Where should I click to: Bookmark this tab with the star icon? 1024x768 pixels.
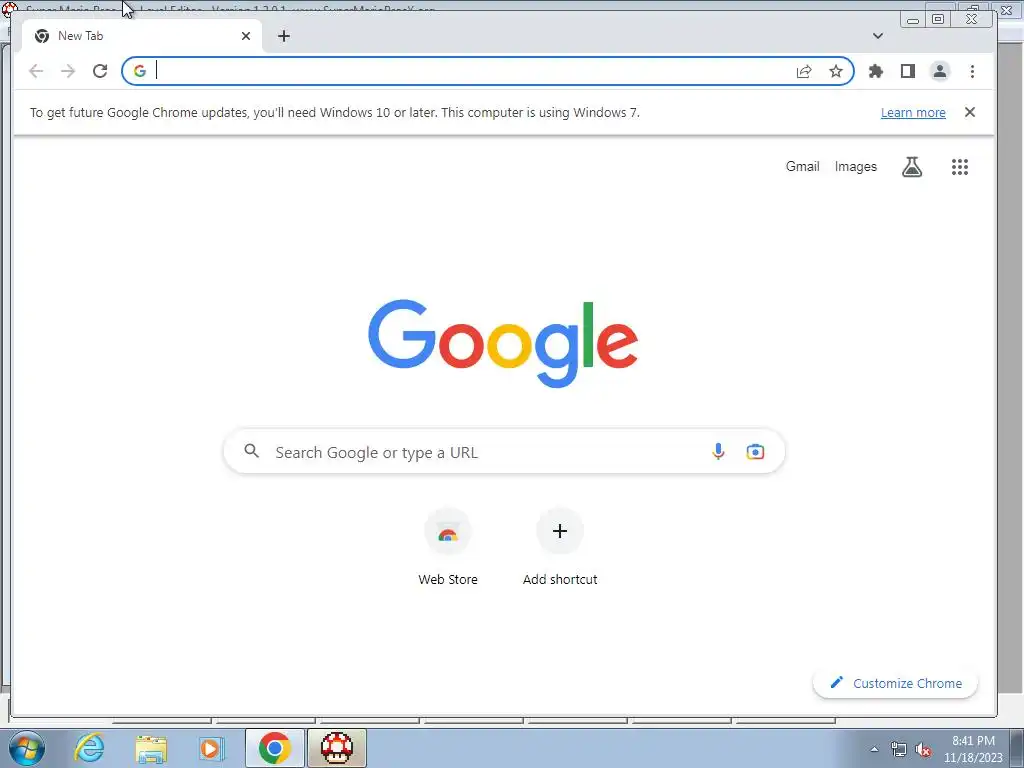[x=836, y=71]
